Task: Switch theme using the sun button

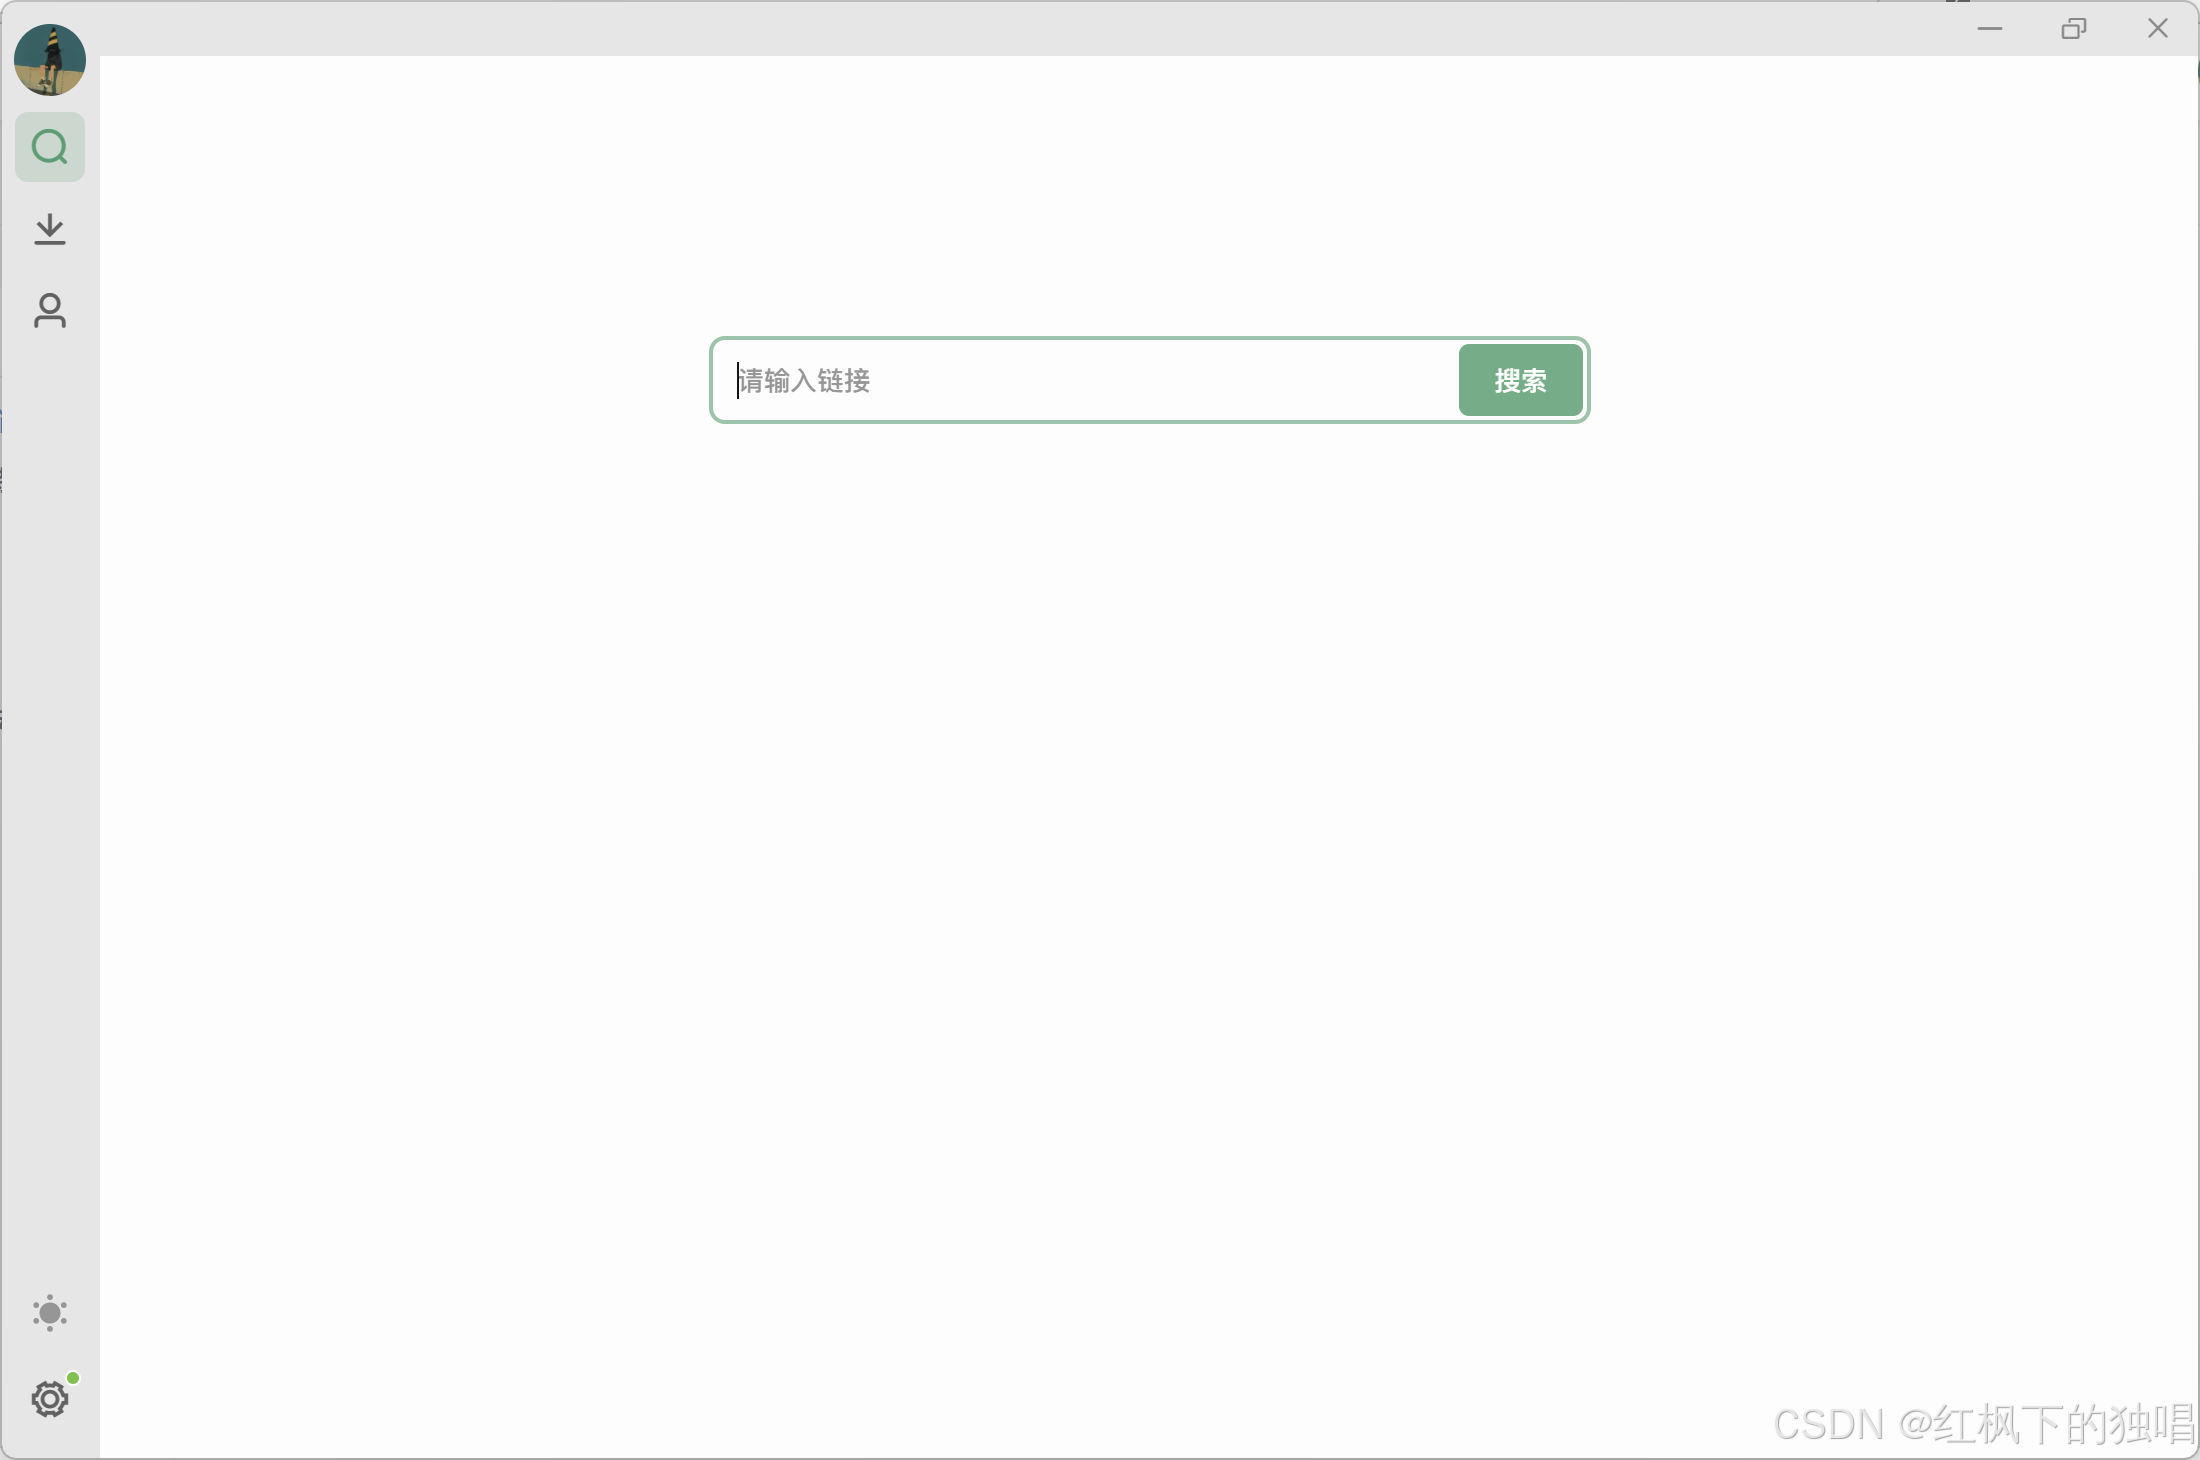Action: pos(50,1313)
